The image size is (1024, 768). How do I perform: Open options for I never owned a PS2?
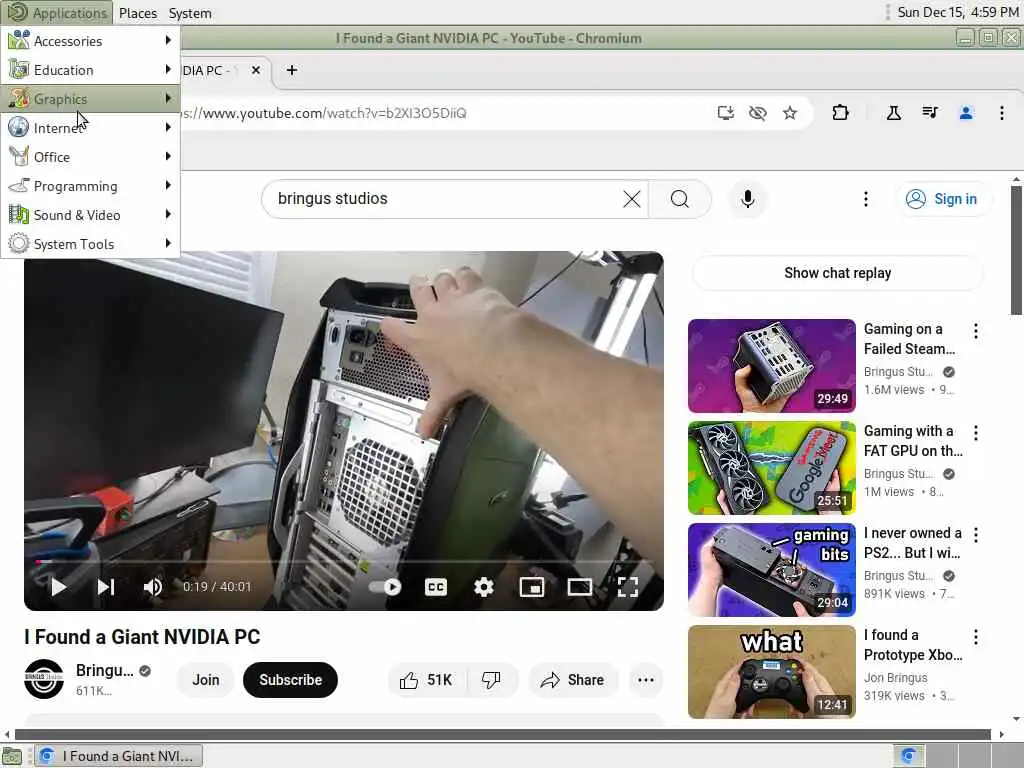(976, 535)
